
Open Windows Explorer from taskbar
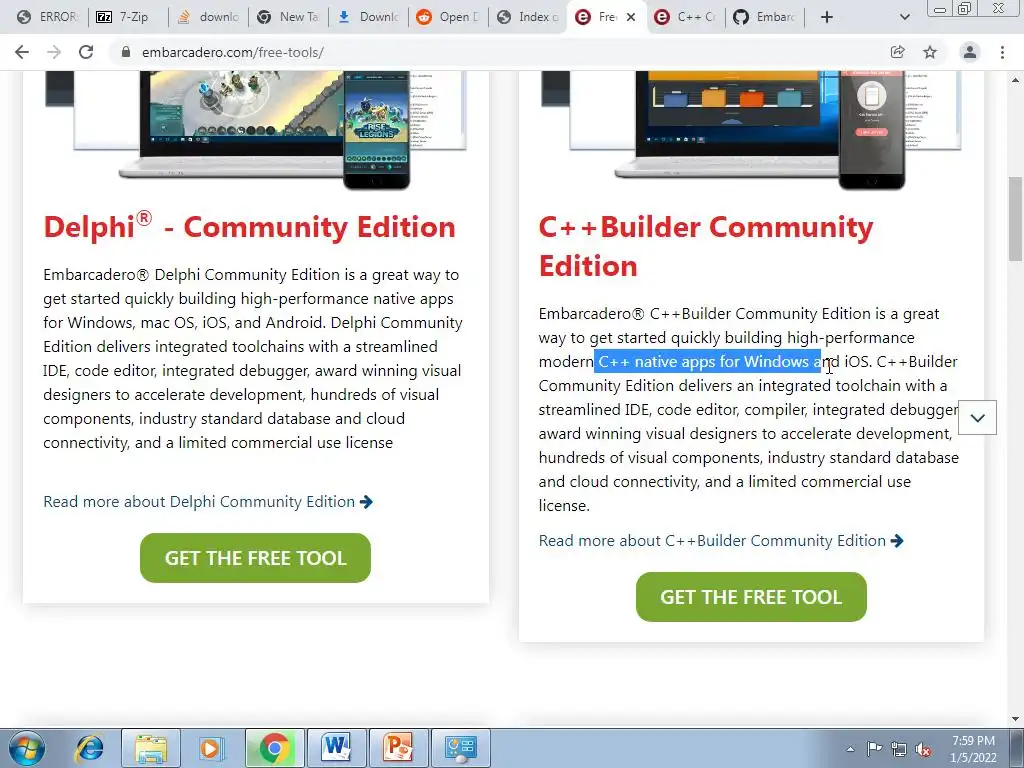tap(151, 748)
